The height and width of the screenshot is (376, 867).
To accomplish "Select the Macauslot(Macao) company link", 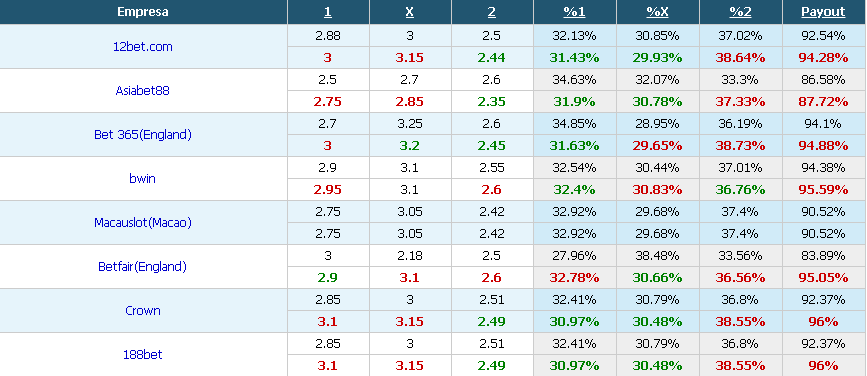I will point(143,223).
